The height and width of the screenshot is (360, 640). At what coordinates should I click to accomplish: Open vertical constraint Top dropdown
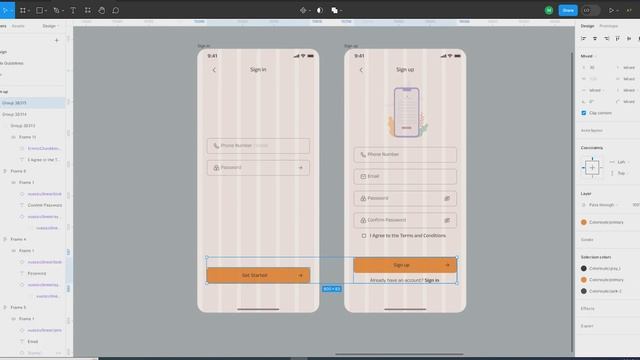tap(621, 173)
